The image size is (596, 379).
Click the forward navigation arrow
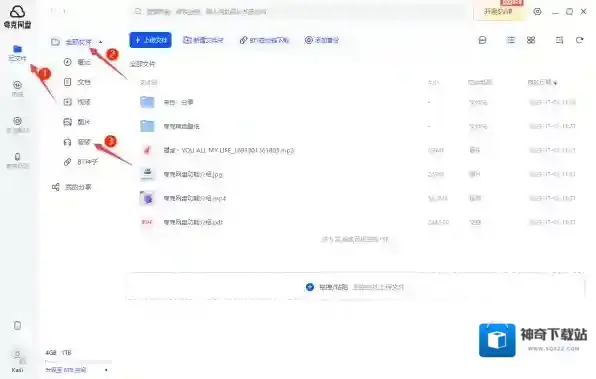65,11
